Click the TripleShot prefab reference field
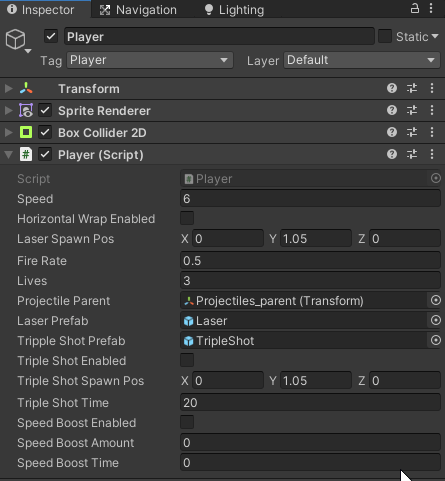This screenshot has height=481, width=445. click(305, 341)
